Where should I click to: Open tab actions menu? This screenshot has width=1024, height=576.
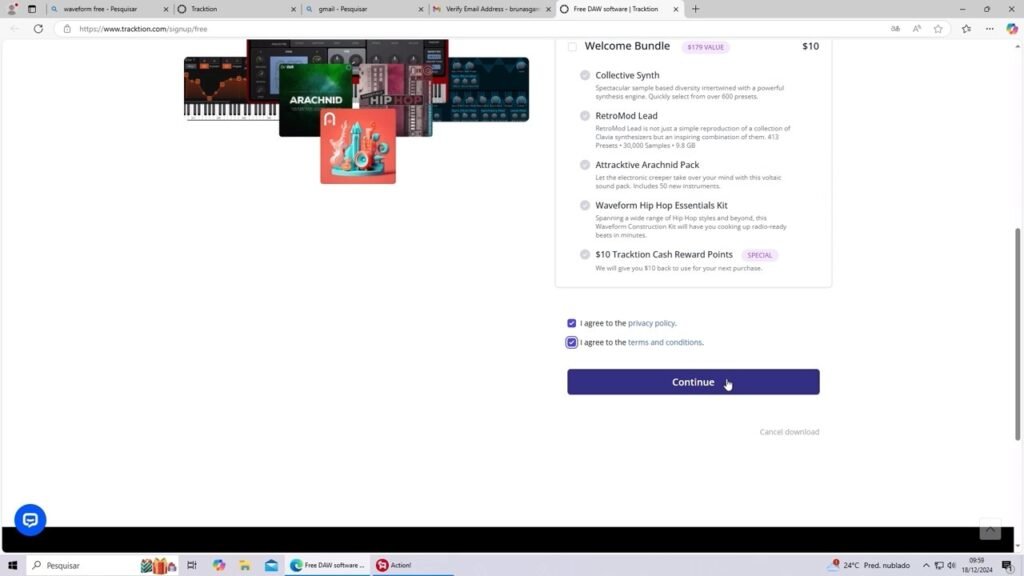pos(31,9)
